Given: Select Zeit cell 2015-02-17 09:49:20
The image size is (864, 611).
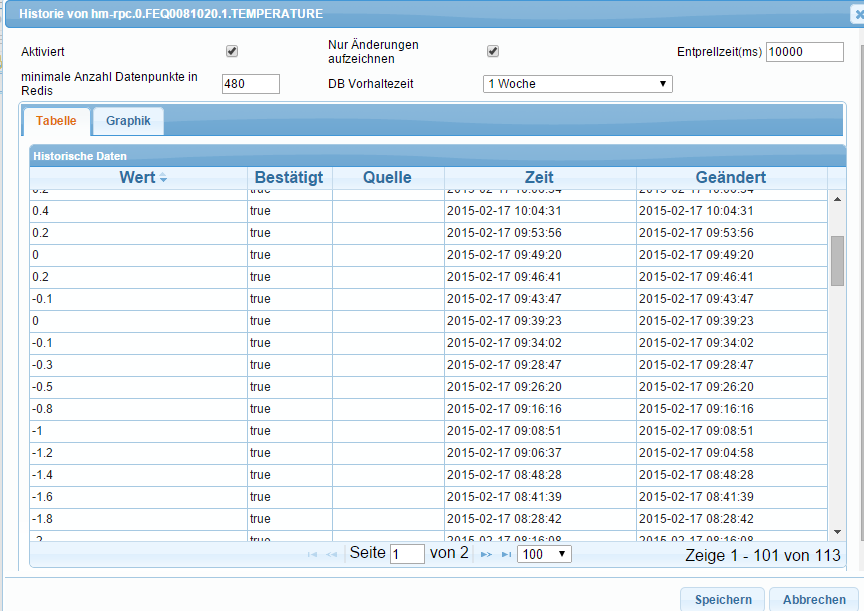Looking at the screenshot, I should [540, 255].
